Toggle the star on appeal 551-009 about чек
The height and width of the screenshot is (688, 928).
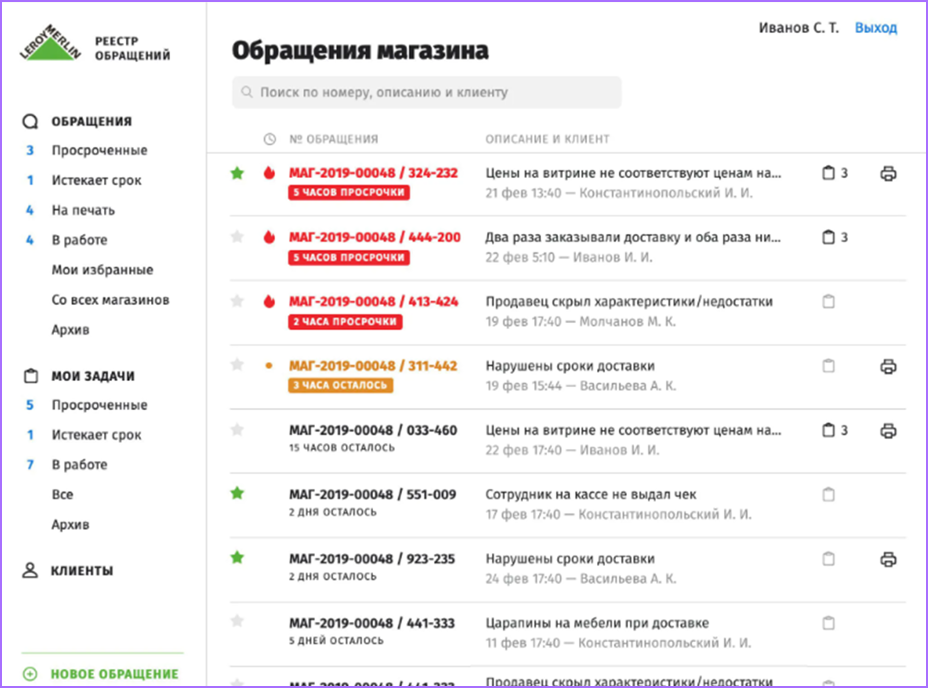click(x=237, y=494)
